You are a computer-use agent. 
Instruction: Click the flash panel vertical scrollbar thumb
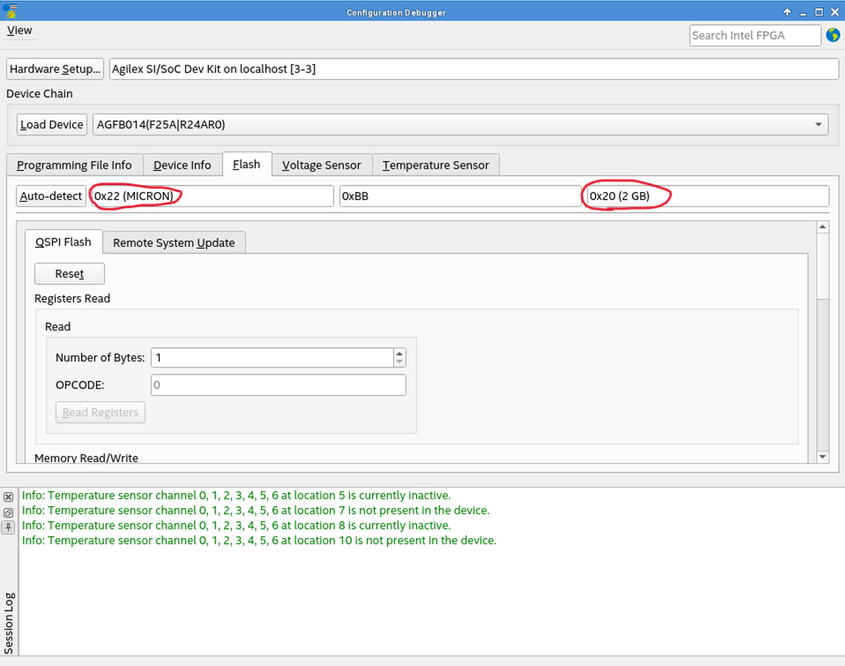click(822, 265)
